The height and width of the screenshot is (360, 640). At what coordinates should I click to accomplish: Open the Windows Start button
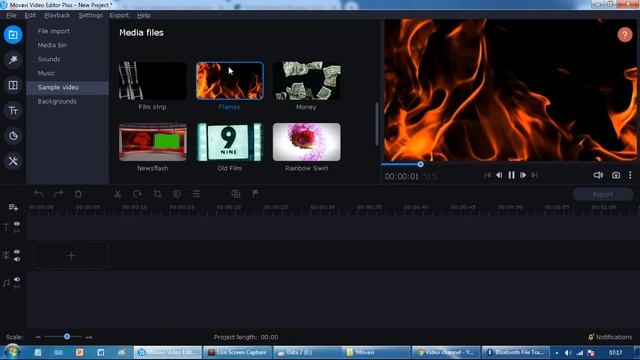pos(12,352)
